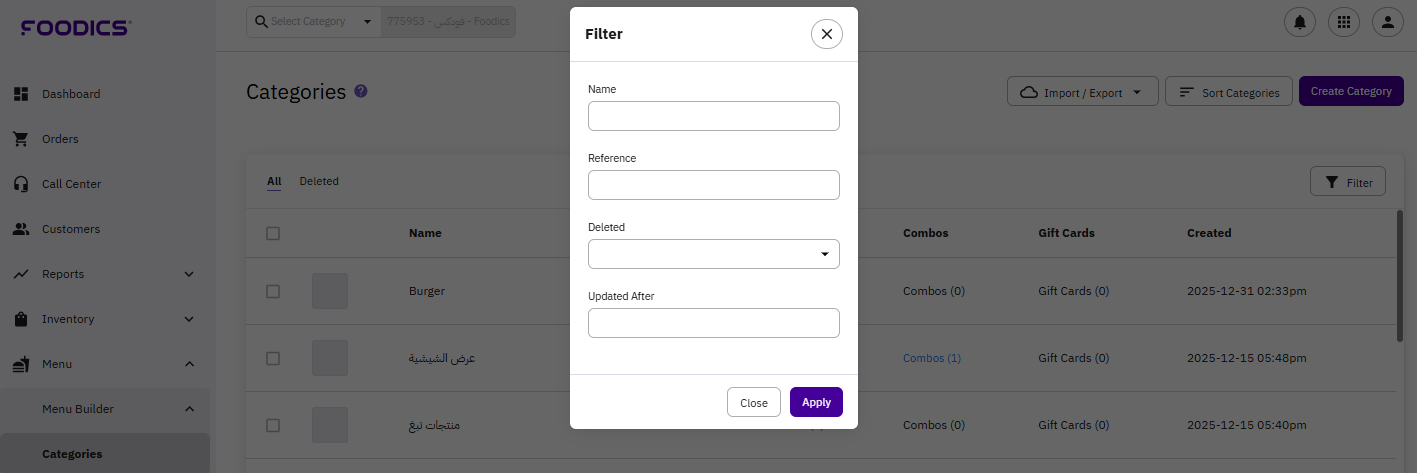The image size is (1417, 473).
Task: Close the Filter dialog with X
Action: [826, 34]
